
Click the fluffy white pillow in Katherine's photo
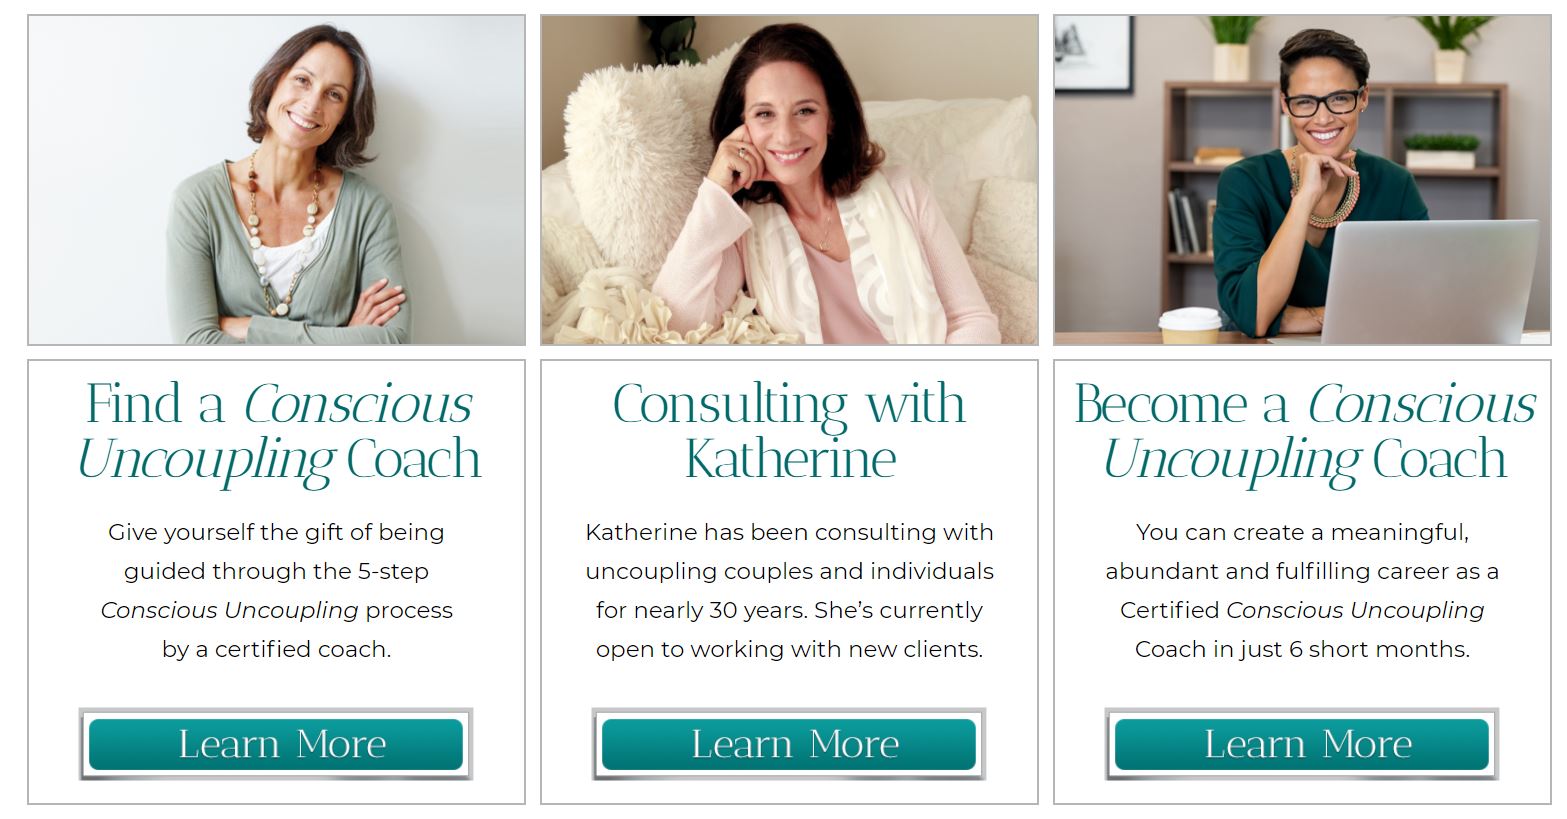point(640,150)
